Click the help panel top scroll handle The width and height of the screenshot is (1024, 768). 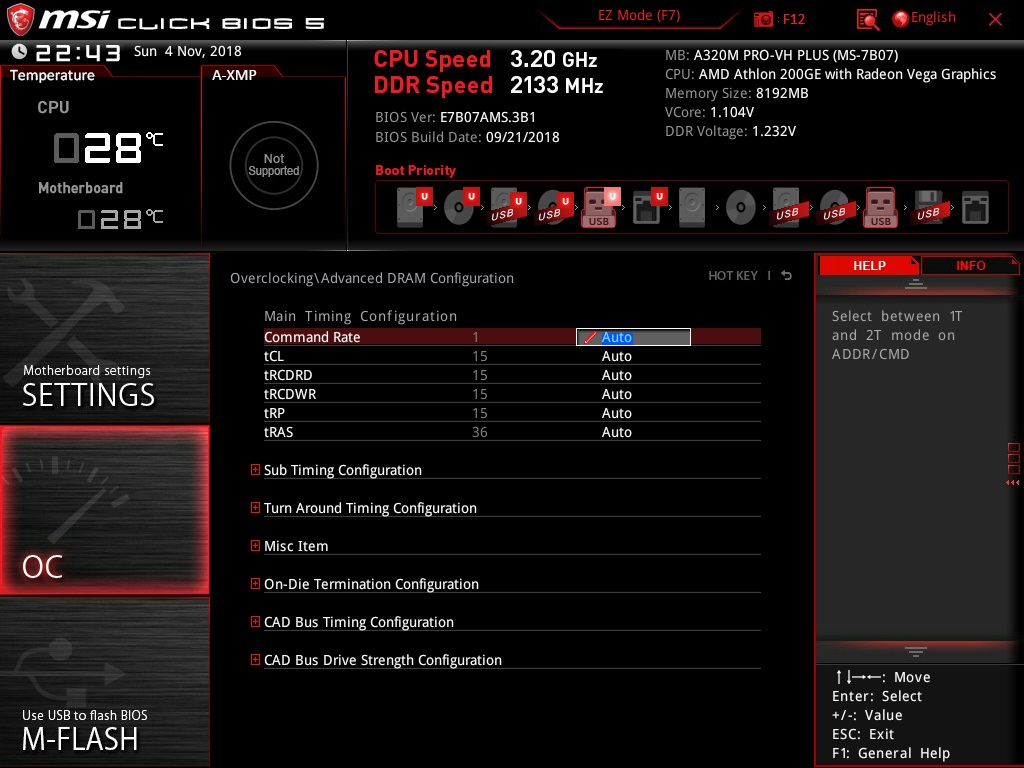click(916, 284)
